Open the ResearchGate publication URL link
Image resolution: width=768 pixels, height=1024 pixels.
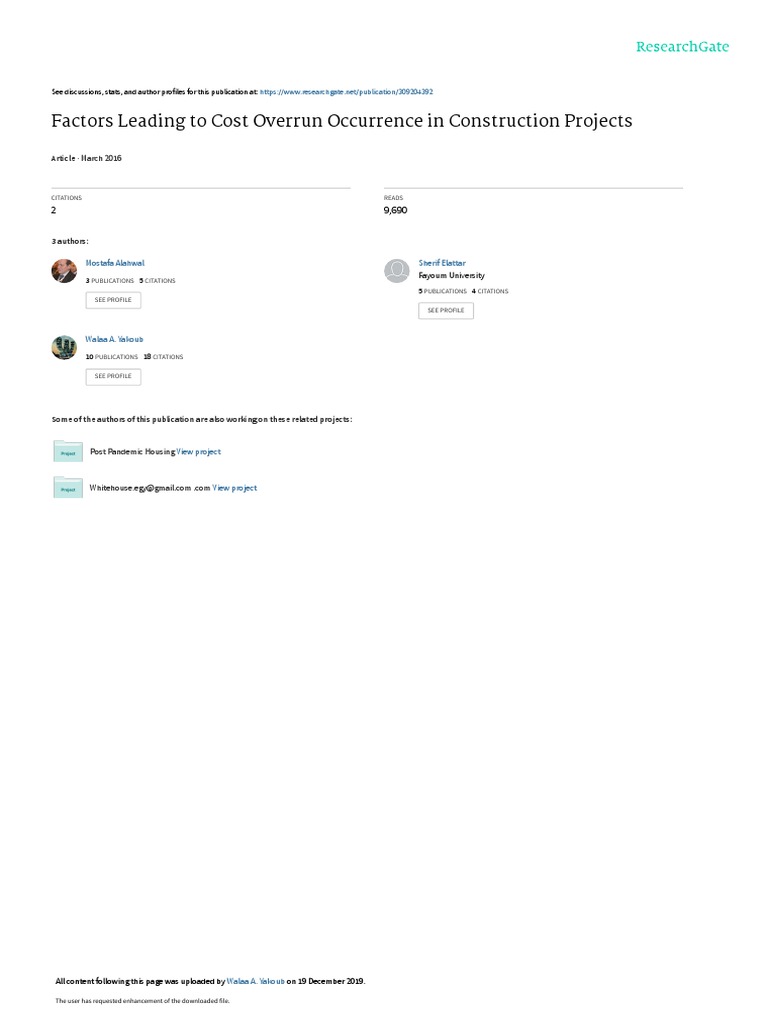click(346, 92)
